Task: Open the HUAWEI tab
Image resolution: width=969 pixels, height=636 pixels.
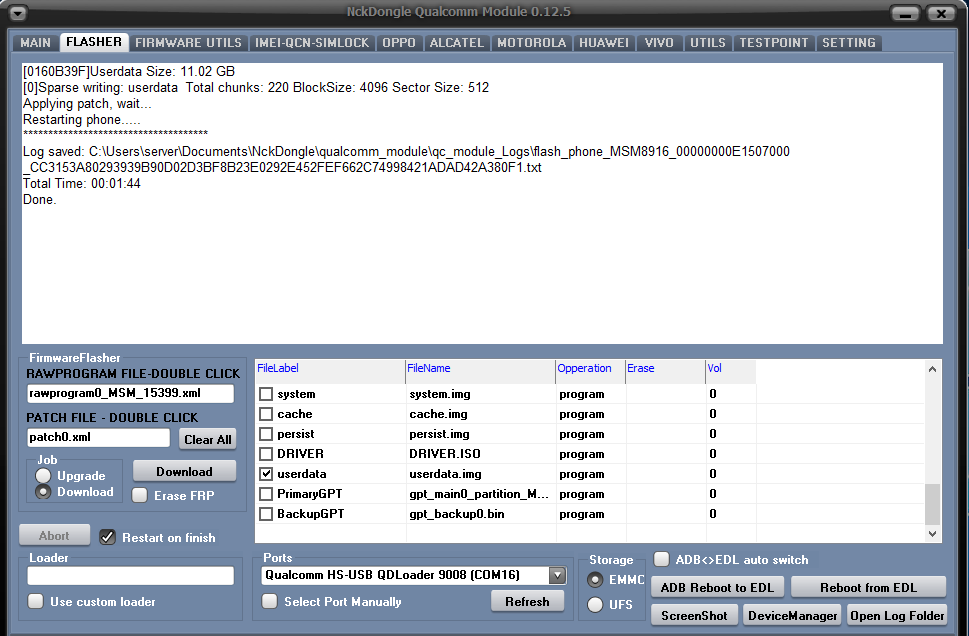Action: [x=604, y=43]
